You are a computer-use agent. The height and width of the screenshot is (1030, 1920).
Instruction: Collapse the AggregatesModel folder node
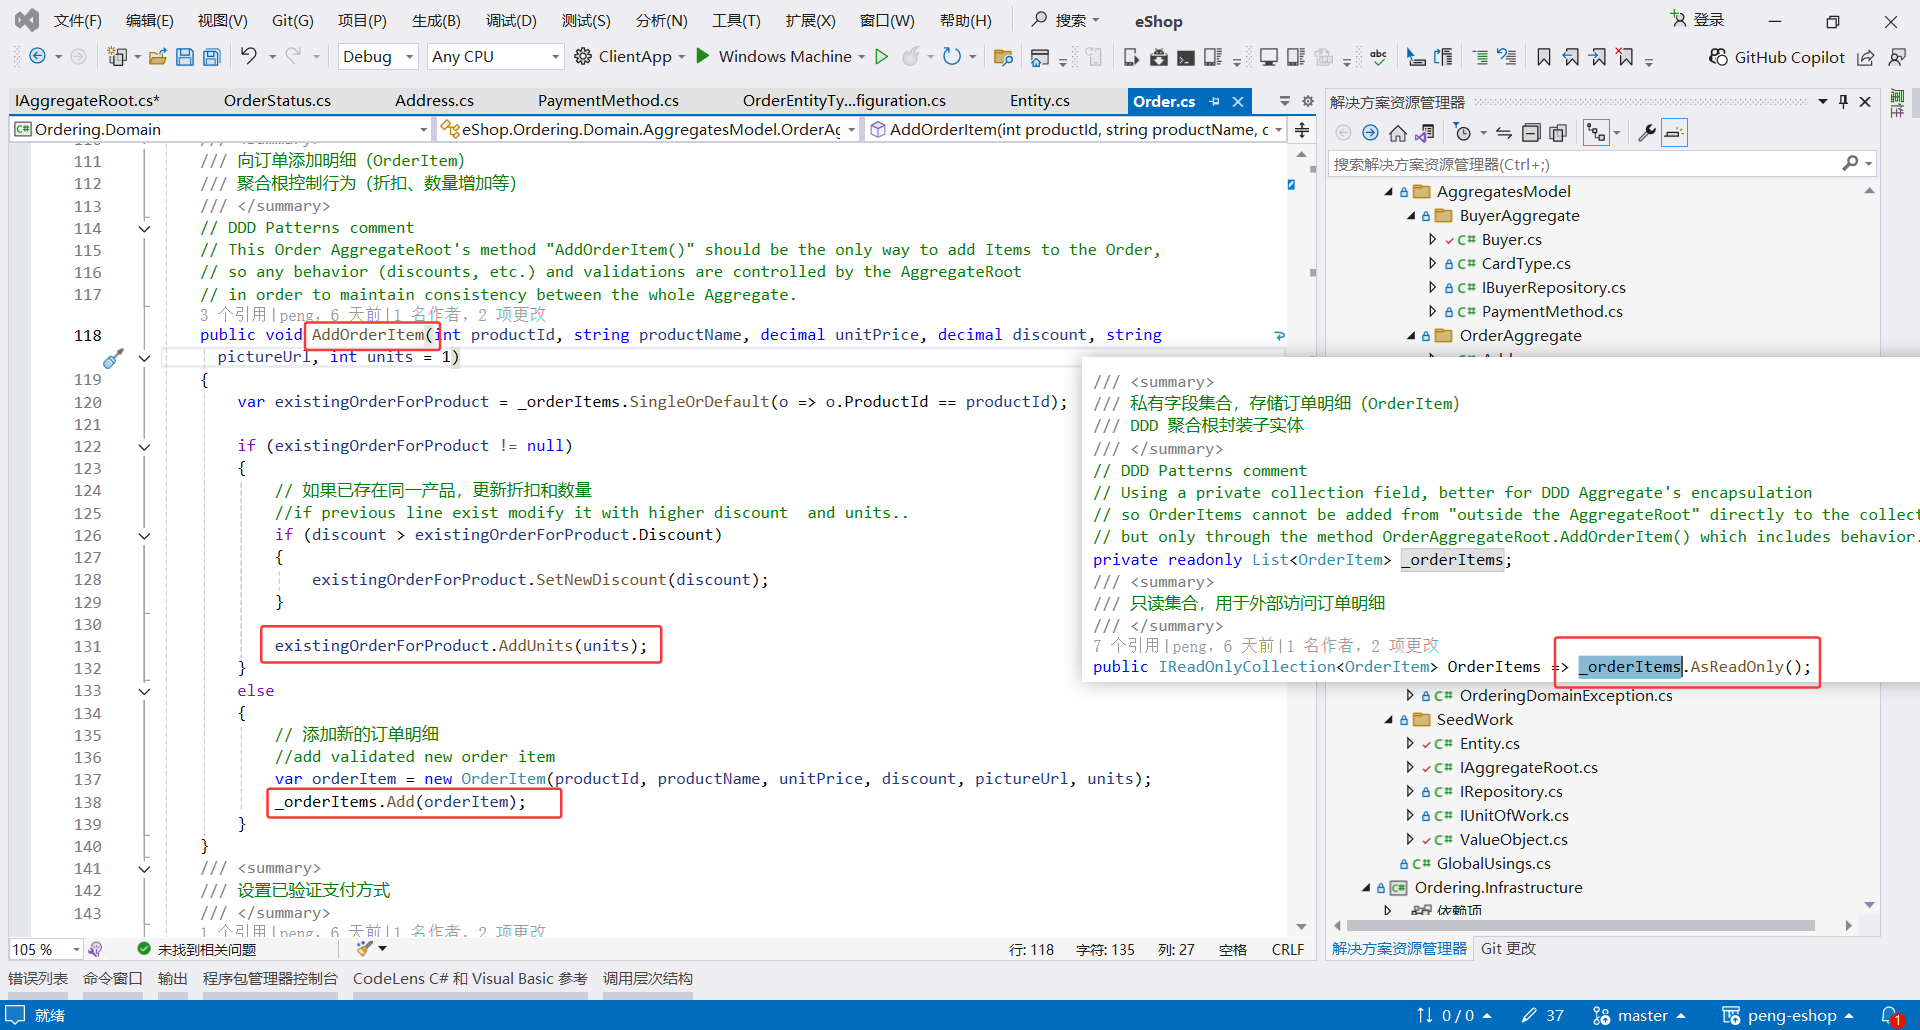1389,192
